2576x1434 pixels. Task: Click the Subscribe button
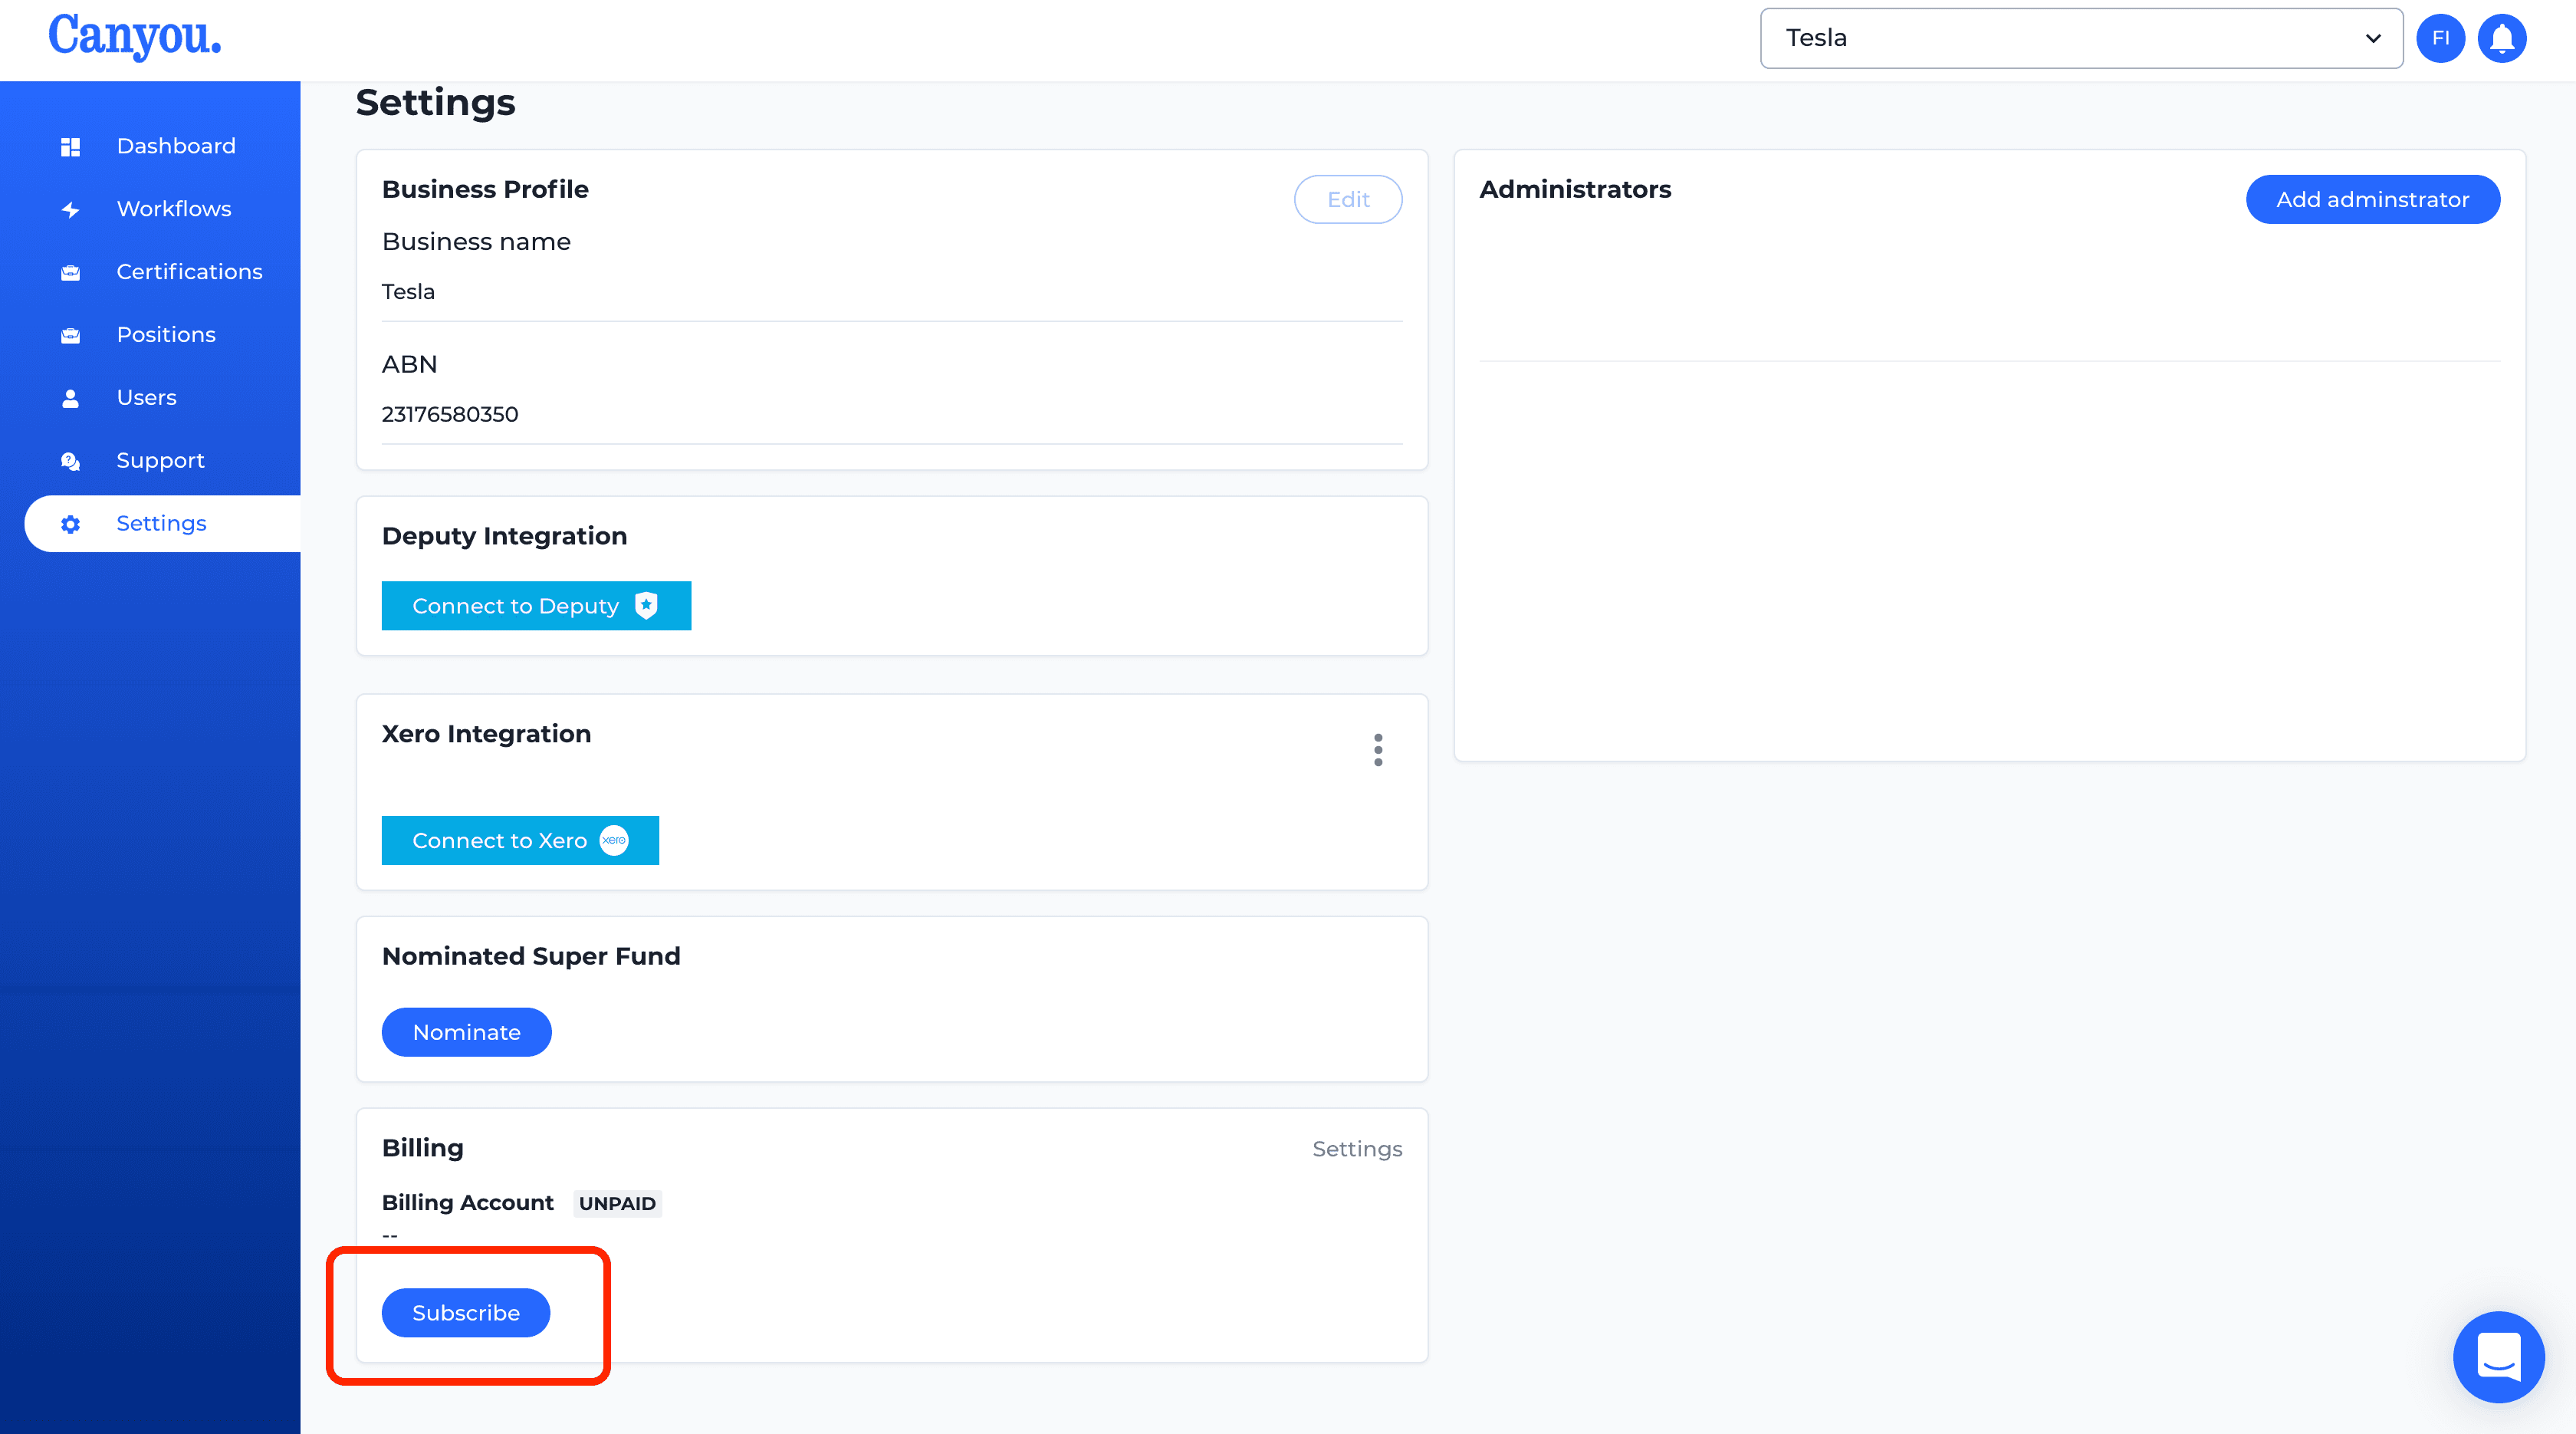466,1313
